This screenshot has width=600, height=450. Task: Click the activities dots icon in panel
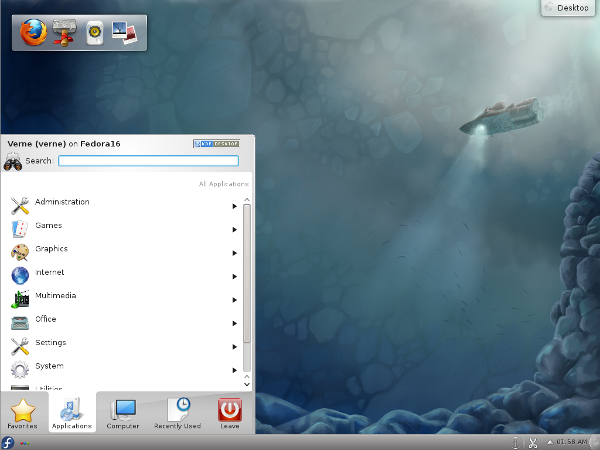[x=24, y=443]
